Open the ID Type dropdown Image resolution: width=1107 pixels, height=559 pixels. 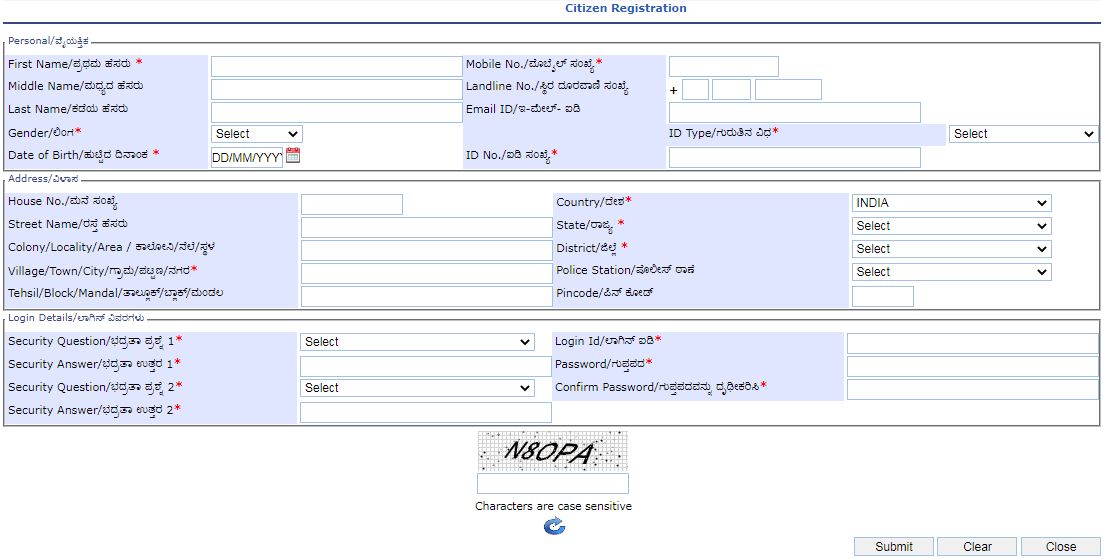1024,134
